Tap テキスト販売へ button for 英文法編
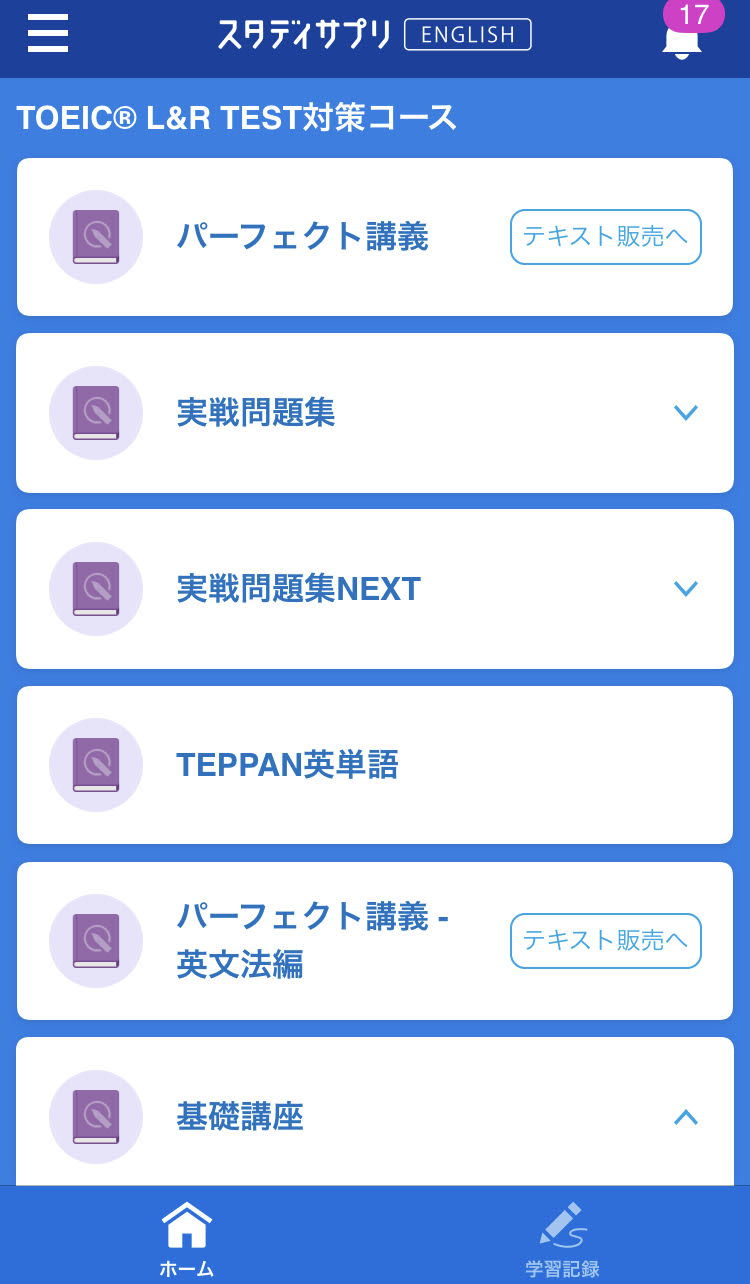This screenshot has width=750, height=1284. pos(605,941)
